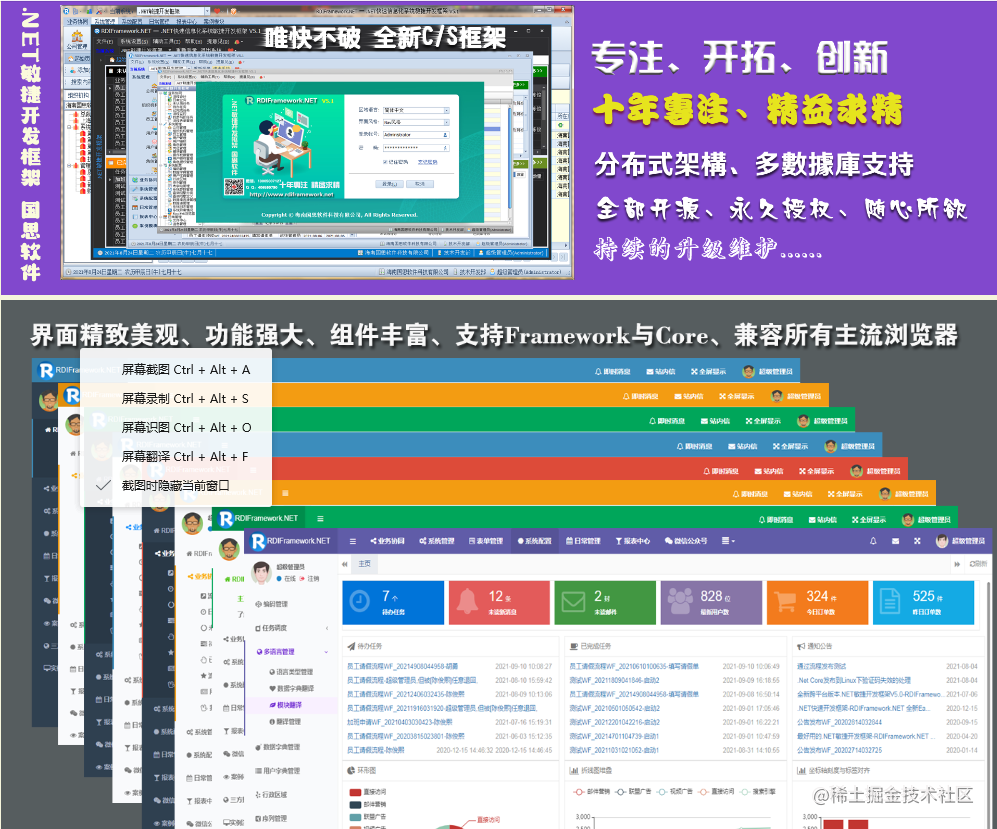Click RDIFramework.NET logo in purple front window
The image size is (997, 829).
[291, 541]
